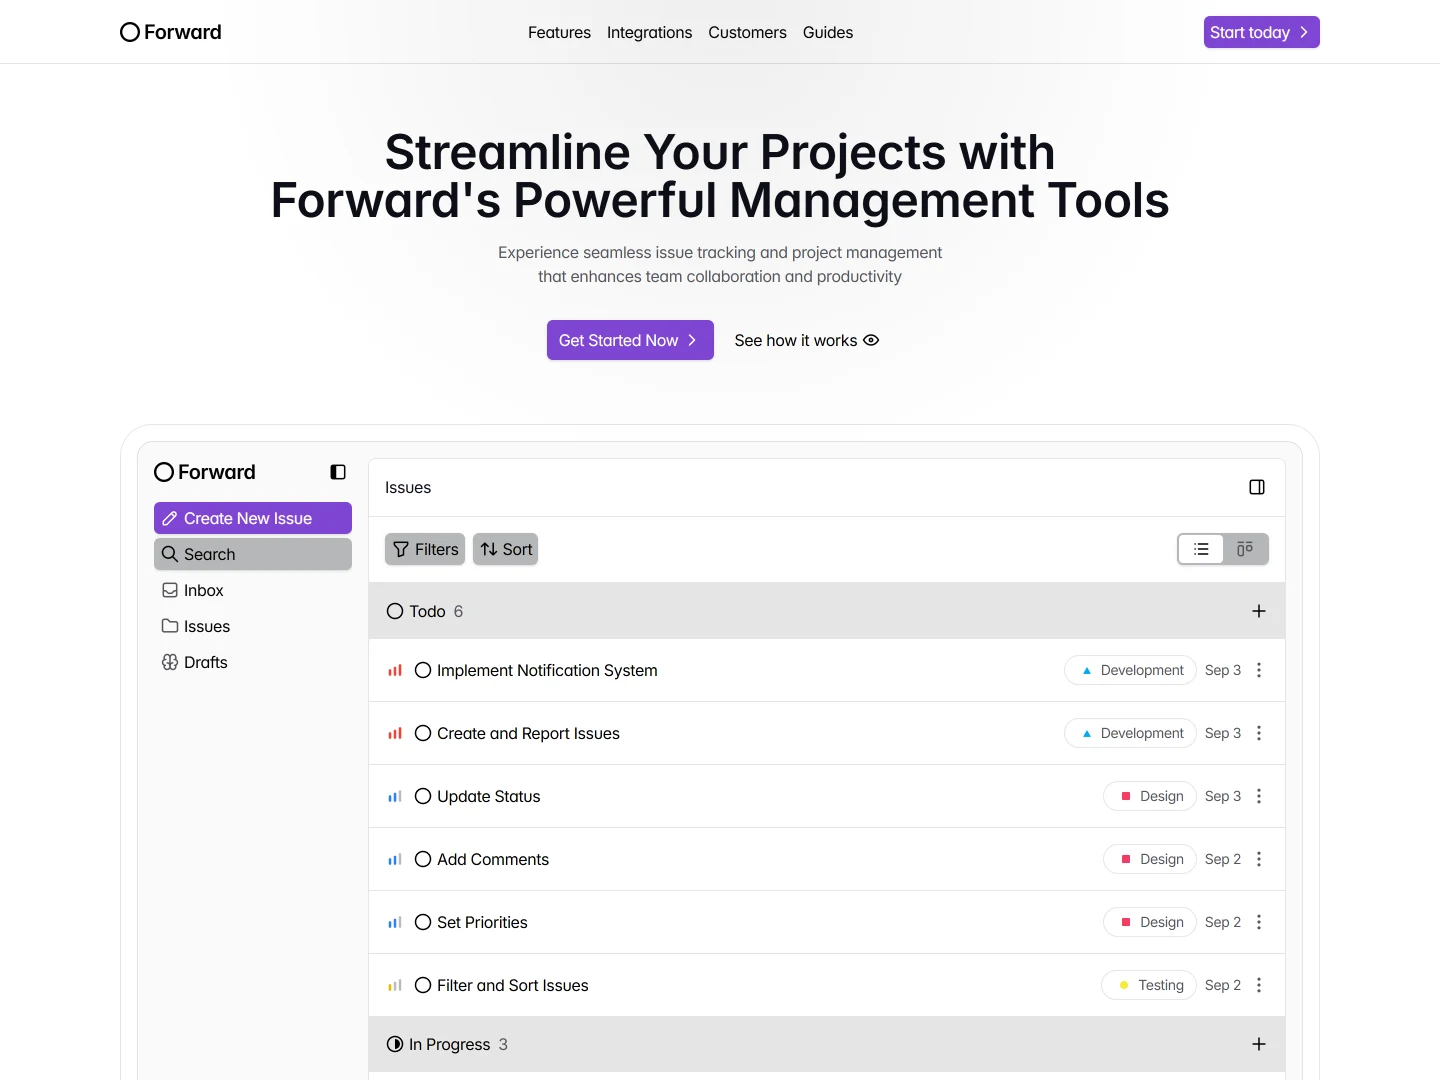This screenshot has height=1080, width=1440.
Task: Click the Get Started Now button
Action: coord(630,340)
